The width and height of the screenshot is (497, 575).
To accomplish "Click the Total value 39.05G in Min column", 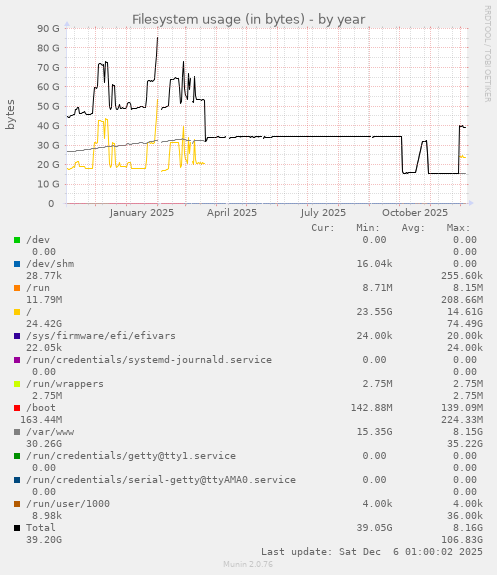I will [374, 528].
